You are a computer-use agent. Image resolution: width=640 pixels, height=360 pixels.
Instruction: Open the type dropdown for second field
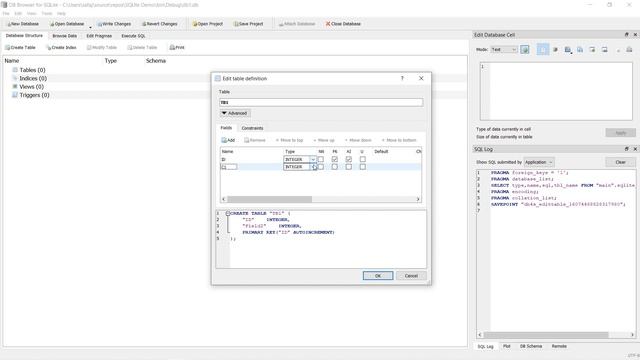point(313,167)
